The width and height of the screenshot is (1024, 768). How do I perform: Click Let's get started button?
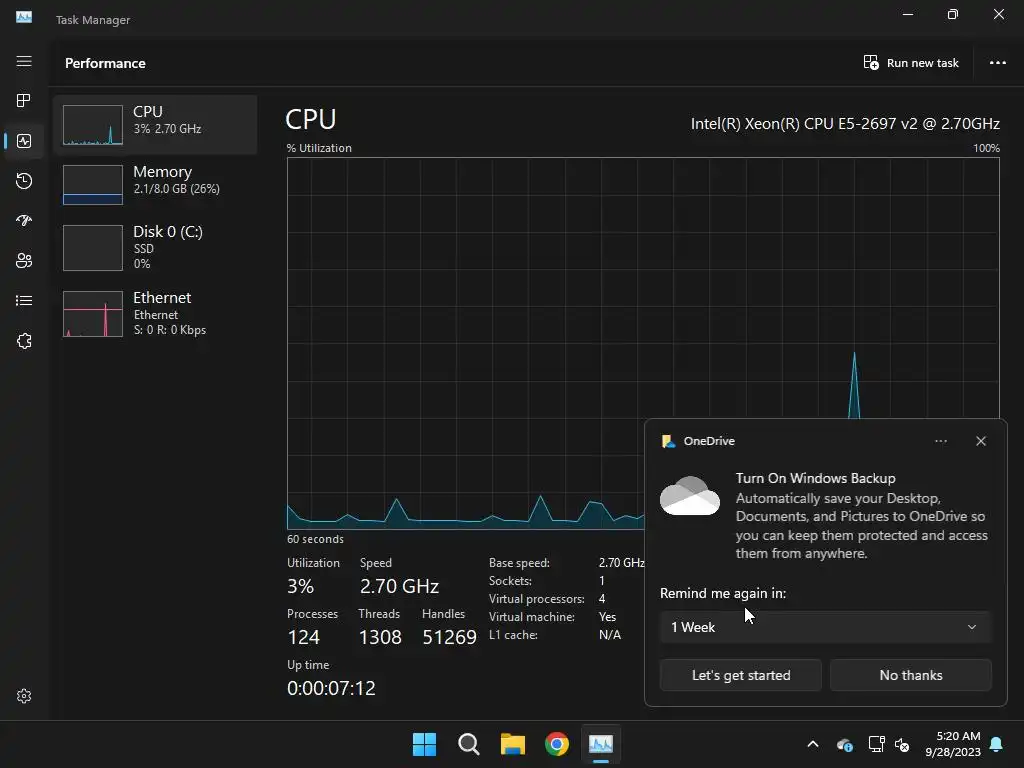(741, 675)
